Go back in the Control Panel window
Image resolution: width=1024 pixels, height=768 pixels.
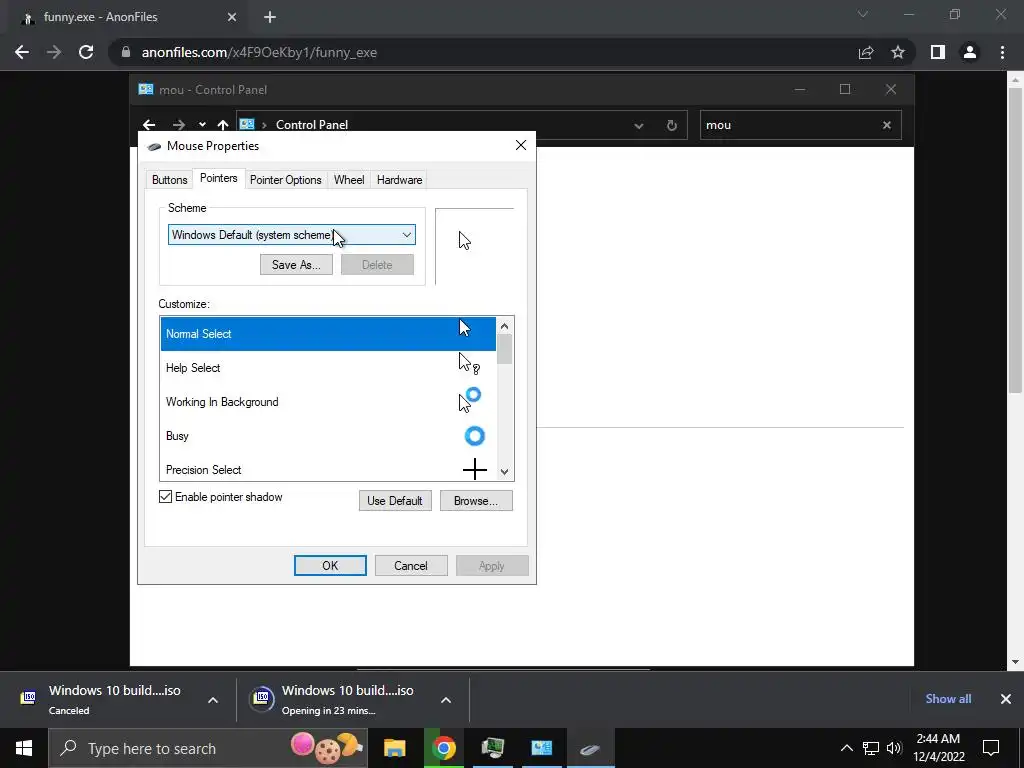coord(149,125)
